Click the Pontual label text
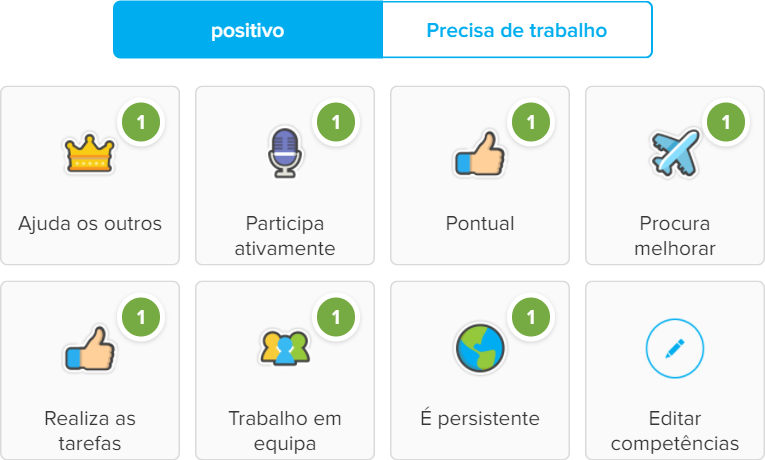 point(480,223)
